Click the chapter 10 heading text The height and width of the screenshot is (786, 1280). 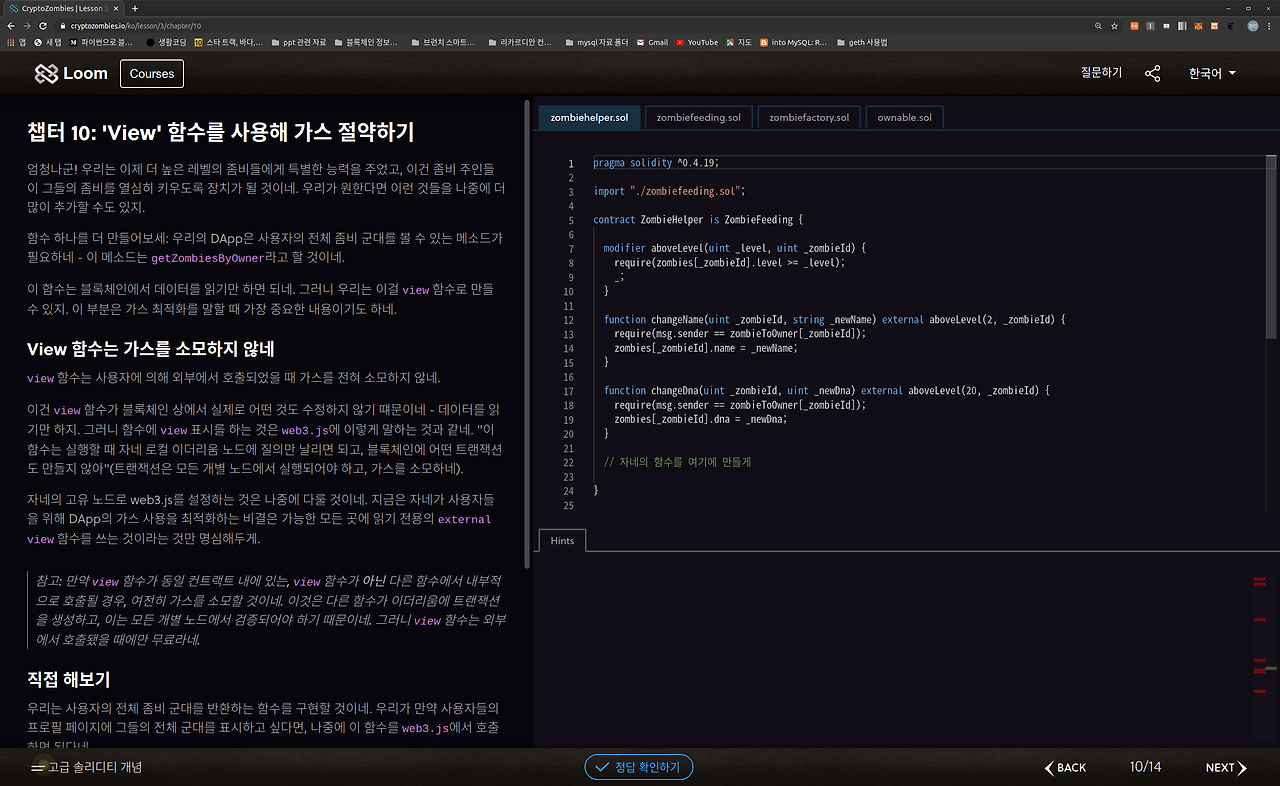click(x=220, y=131)
